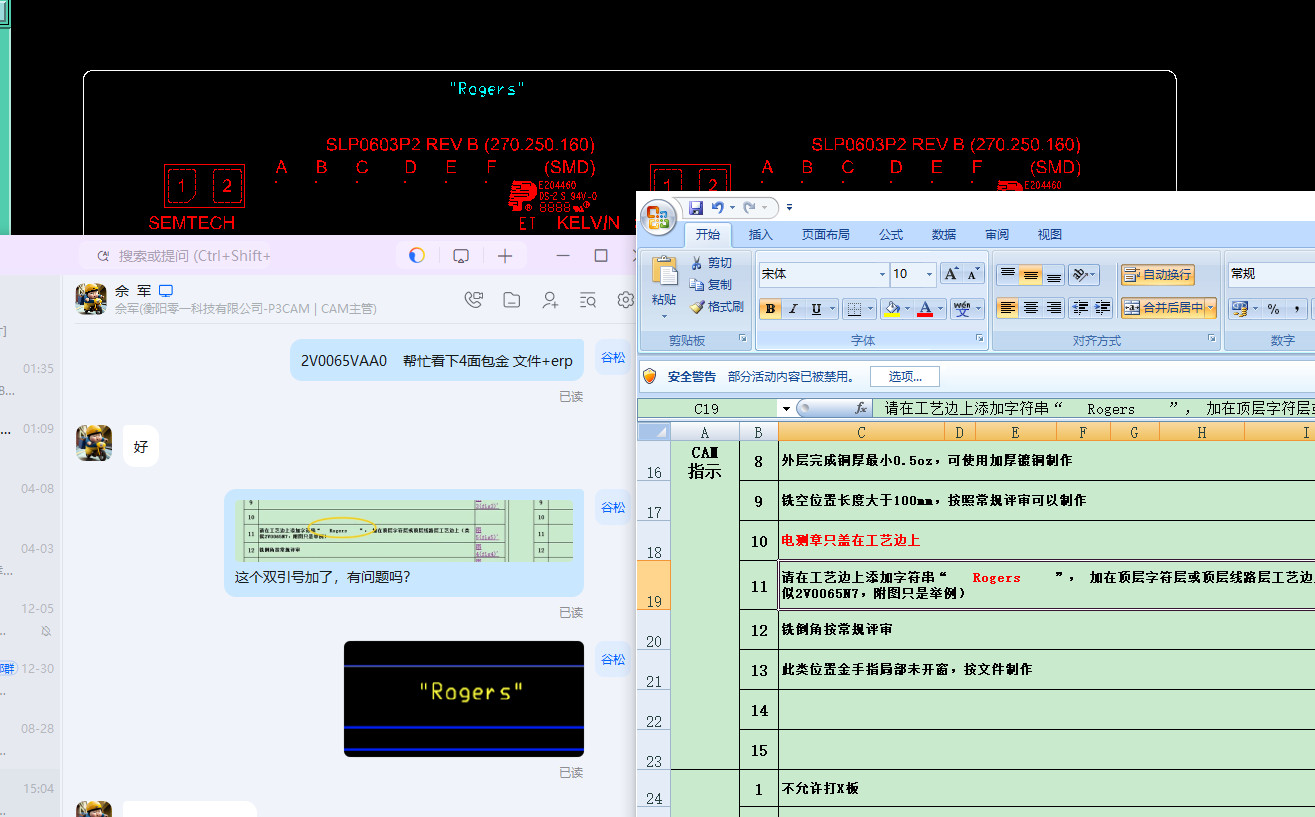
Task: Apply red font color to text
Action: (x=925, y=309)
